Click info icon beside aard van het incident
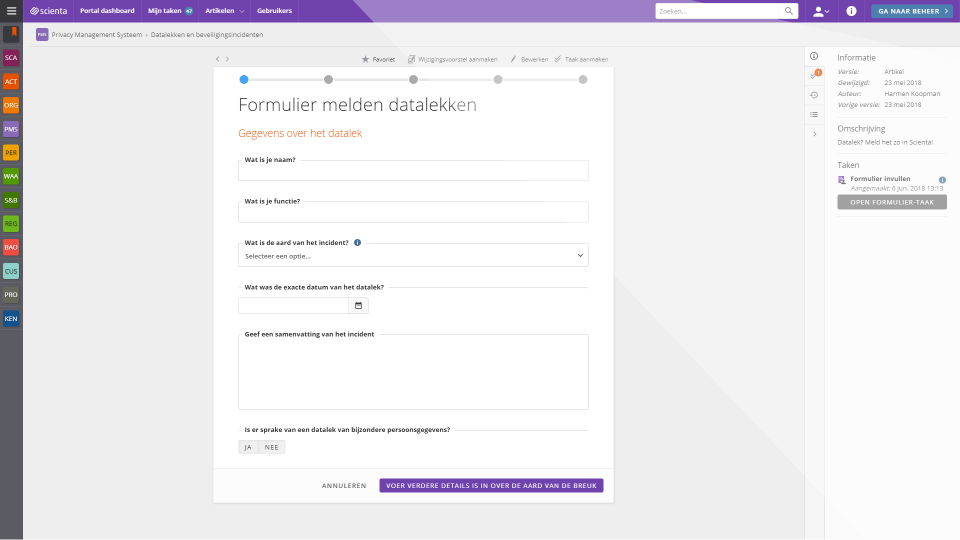960x540 pixels. [358, 242]
